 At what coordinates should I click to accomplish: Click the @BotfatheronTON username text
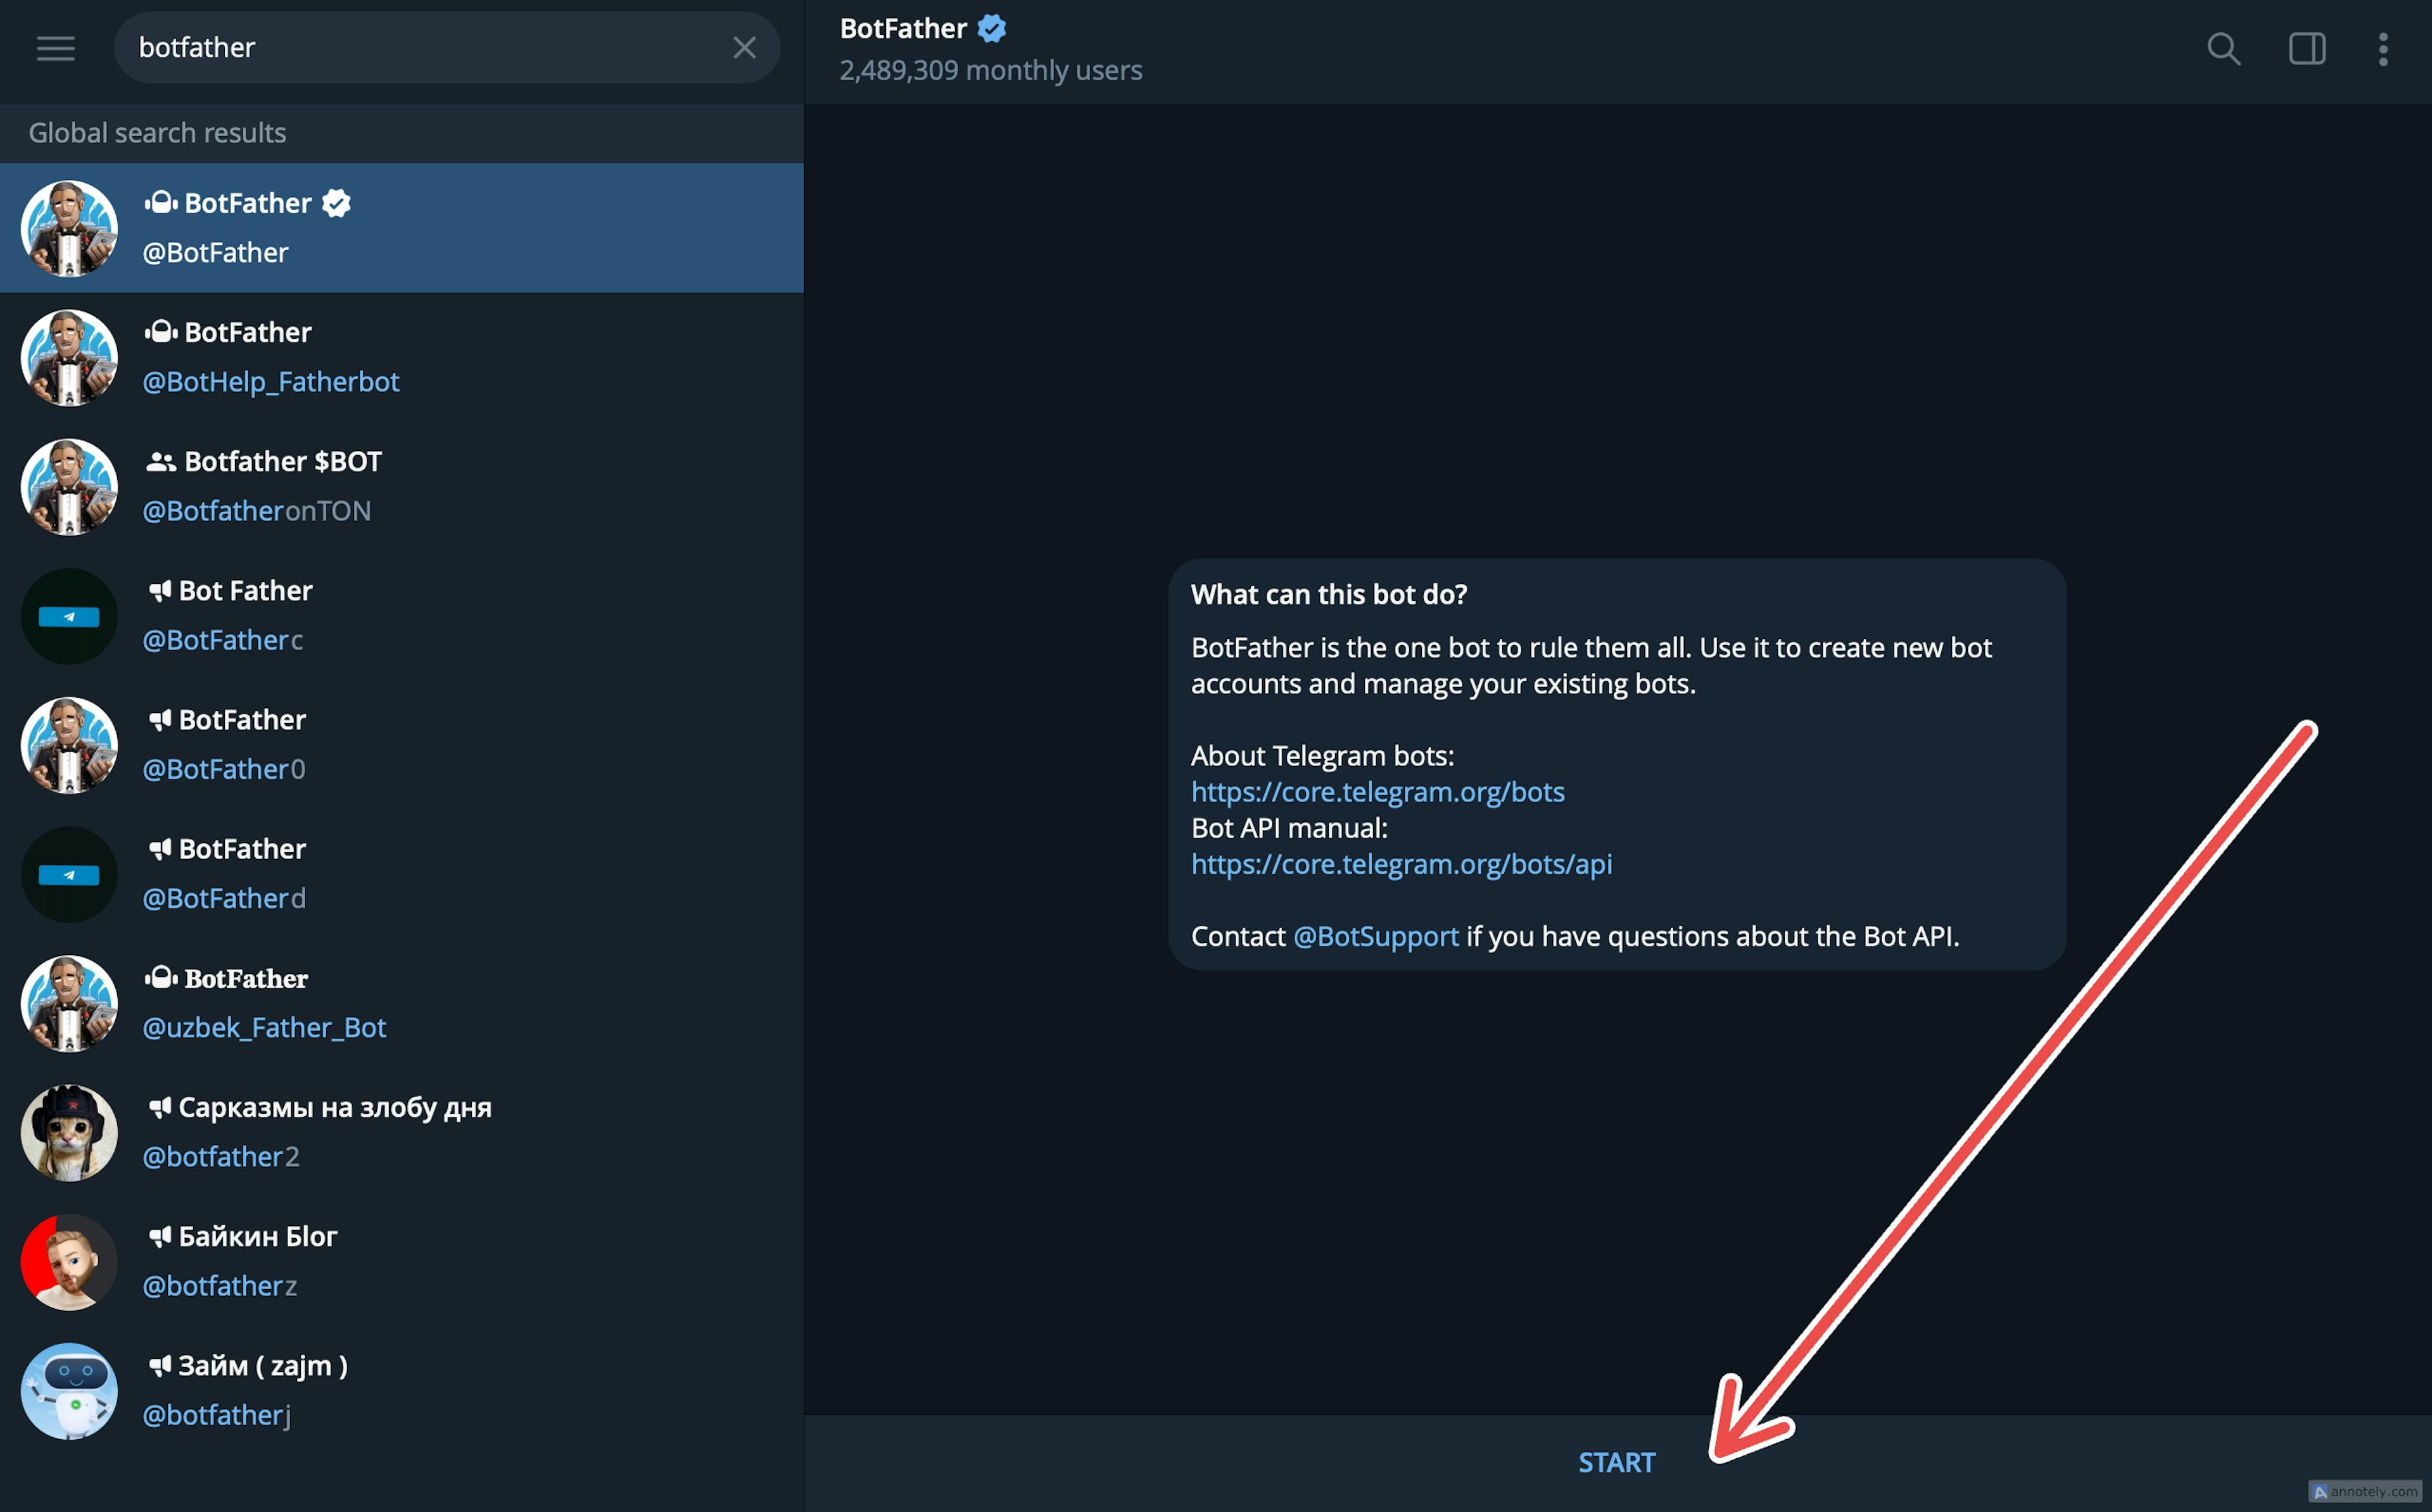click(x=257, y=510)
